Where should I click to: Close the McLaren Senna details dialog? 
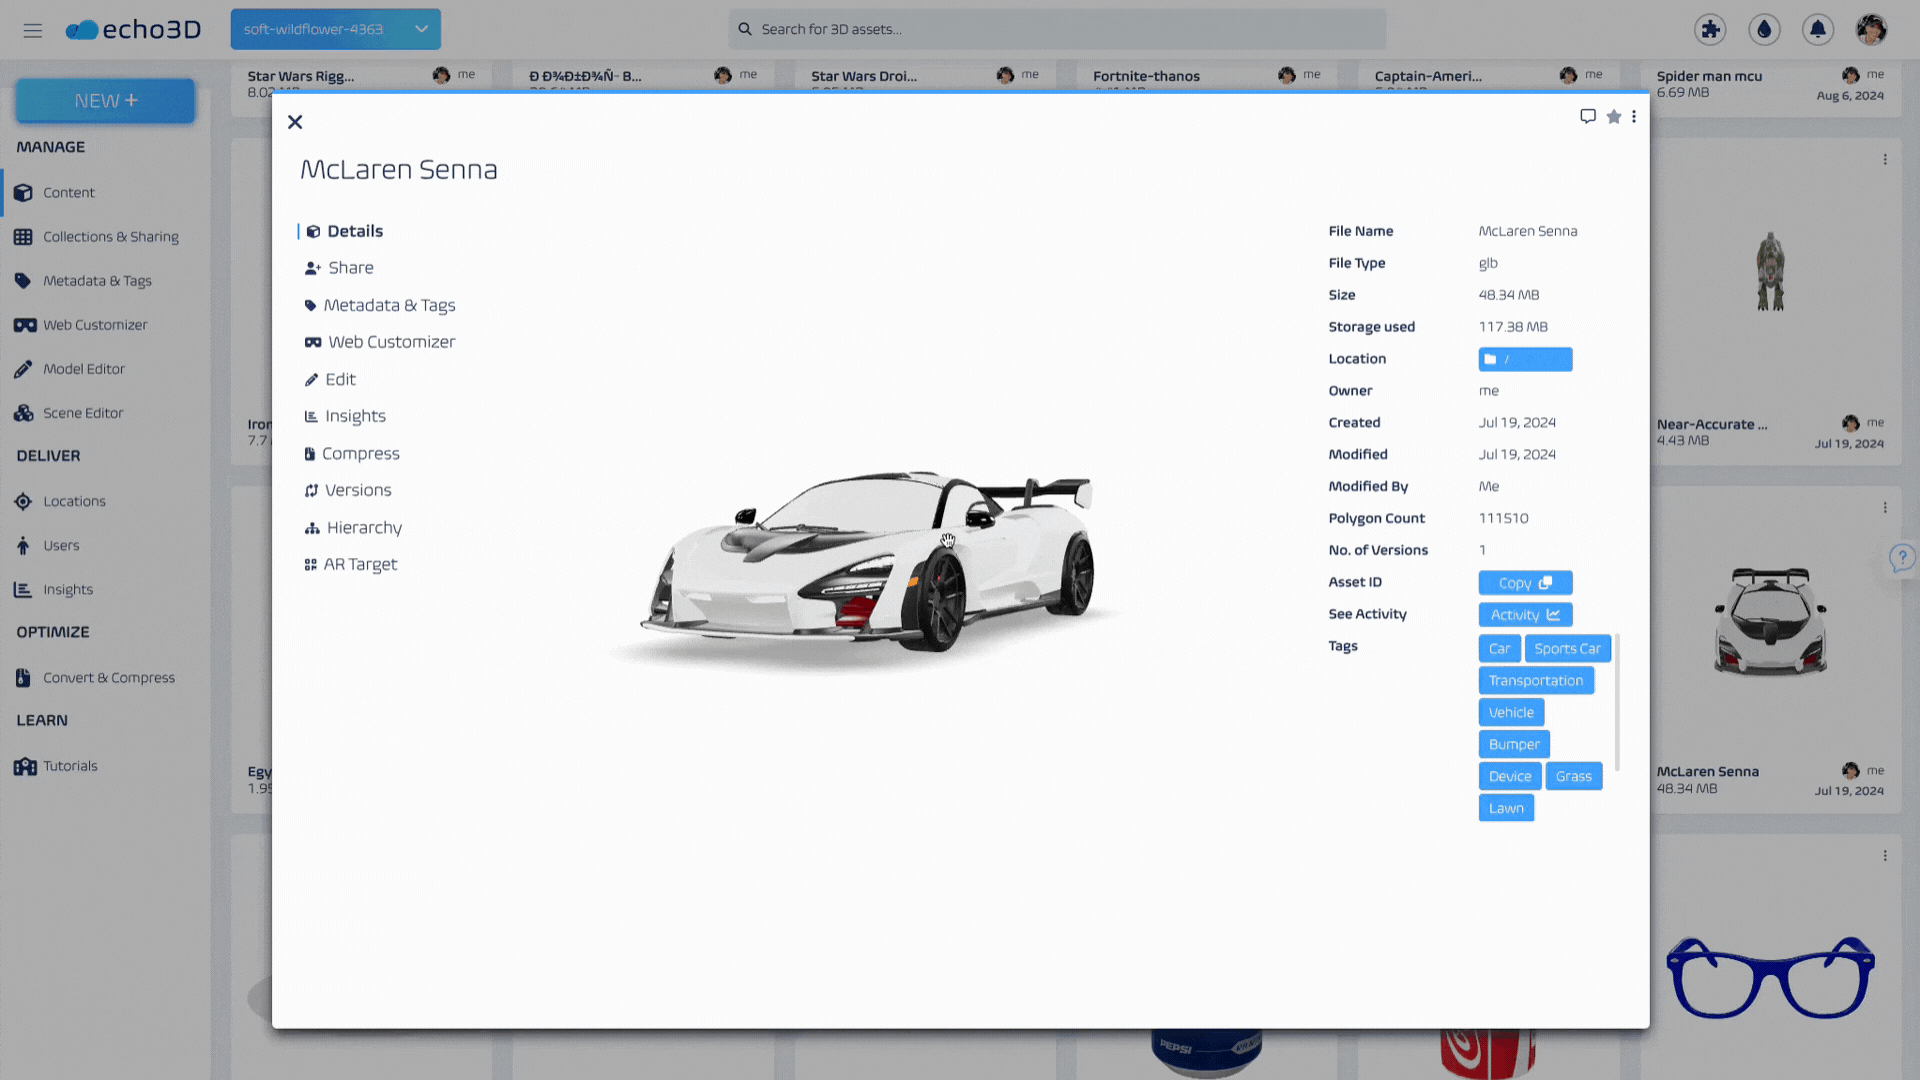(295, 122)
